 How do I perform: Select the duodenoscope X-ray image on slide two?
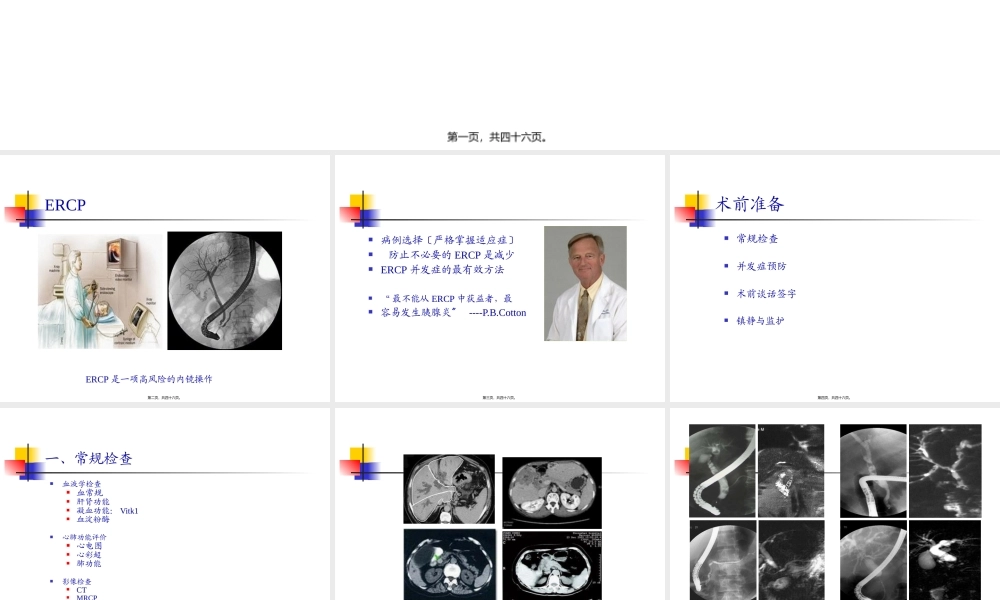(x=224, y=290)
